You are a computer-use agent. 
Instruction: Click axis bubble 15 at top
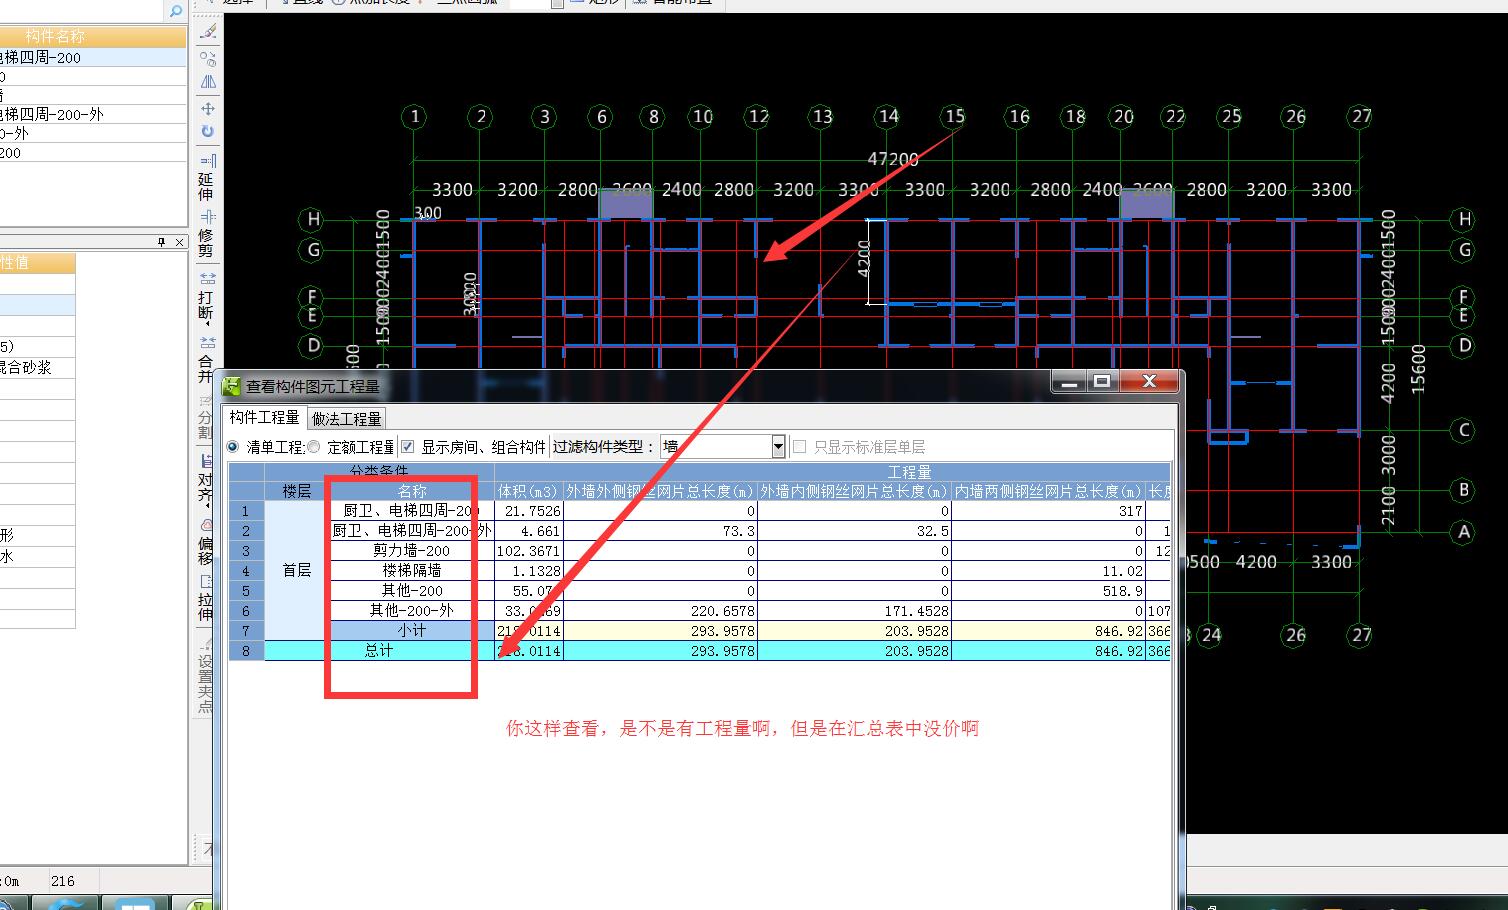coord(955,116)
